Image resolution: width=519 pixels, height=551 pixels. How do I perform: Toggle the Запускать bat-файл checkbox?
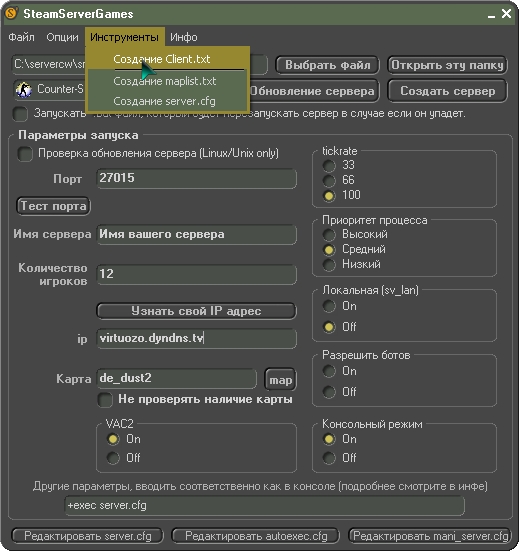20,114
